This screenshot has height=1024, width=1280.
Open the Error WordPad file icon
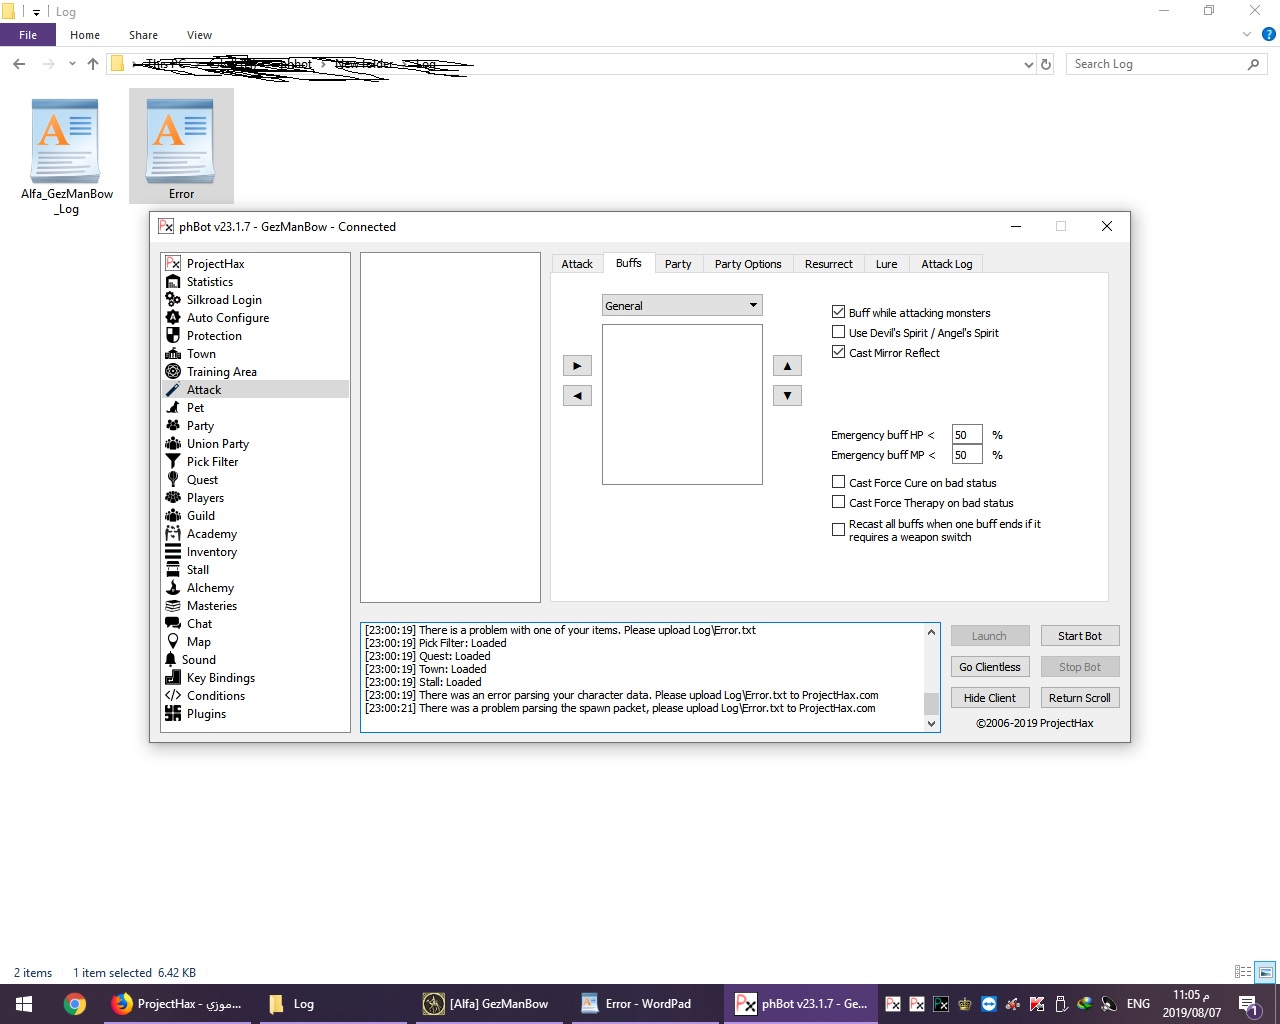(x=181, y=138)
